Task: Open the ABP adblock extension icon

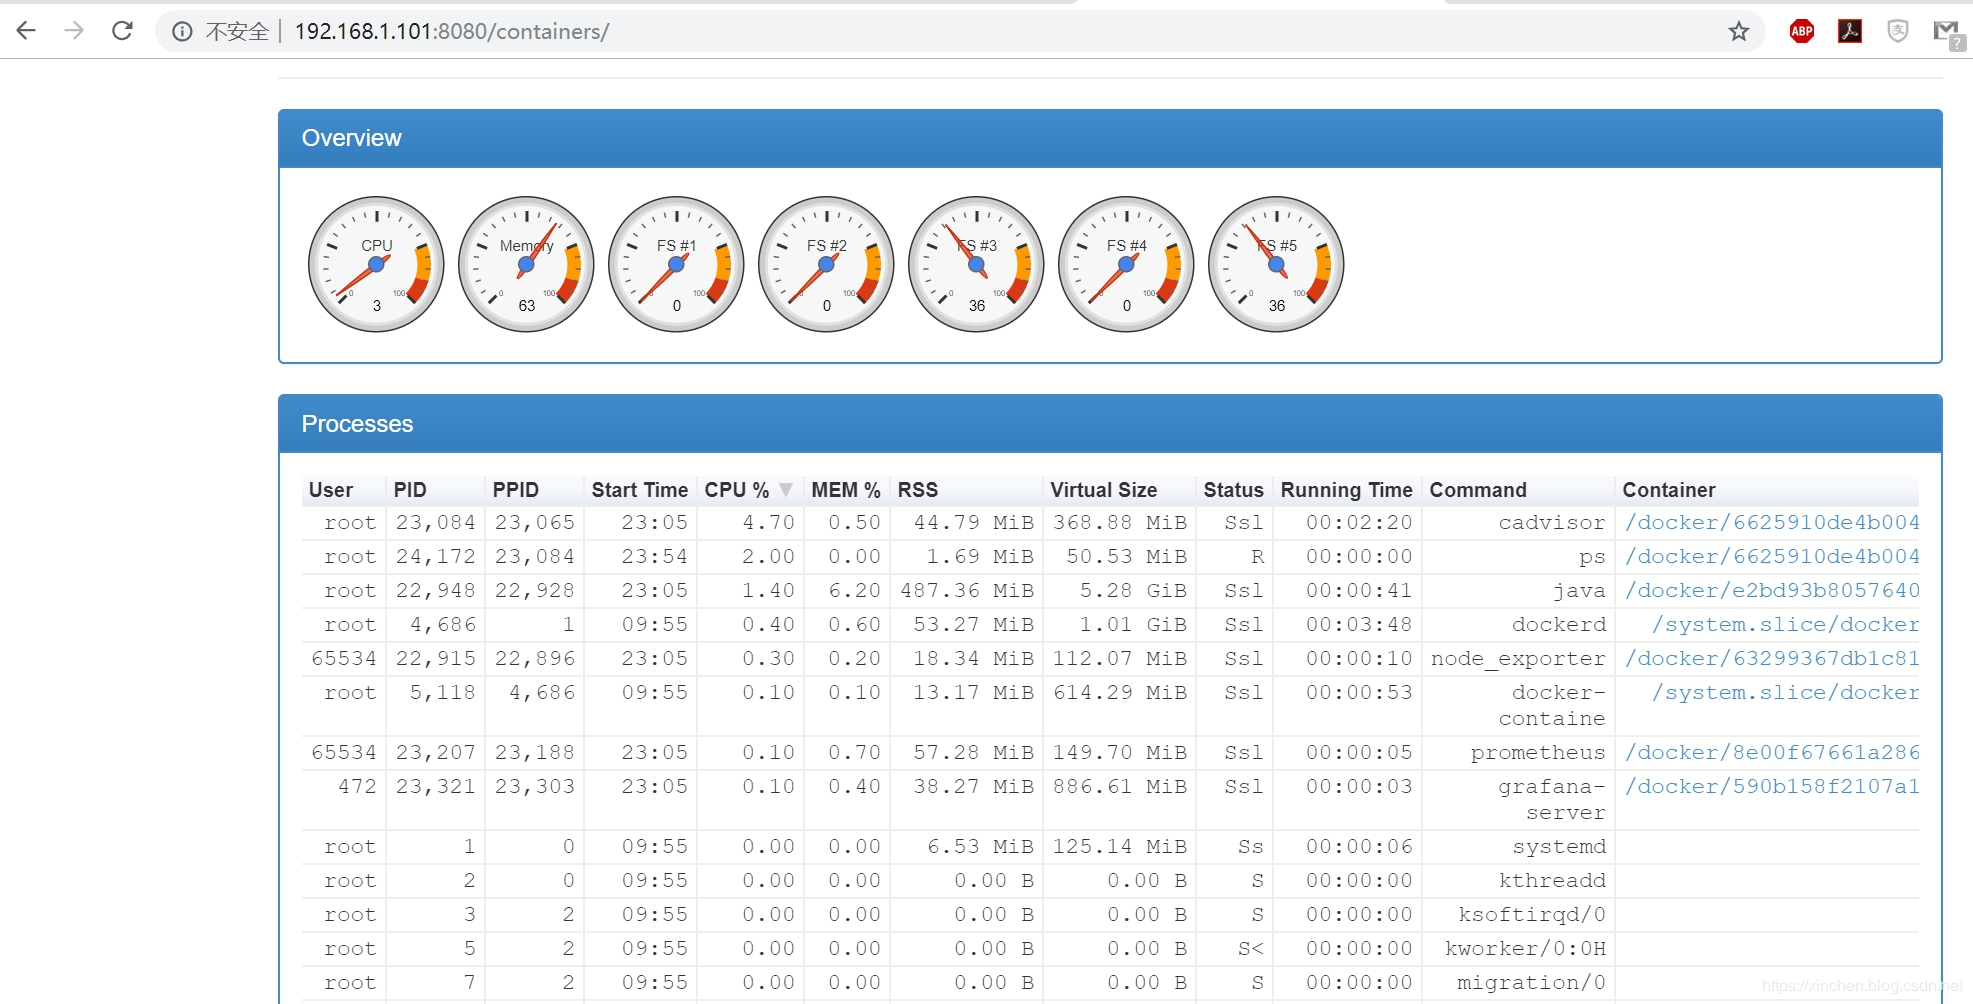Action: click(1802, 31)
